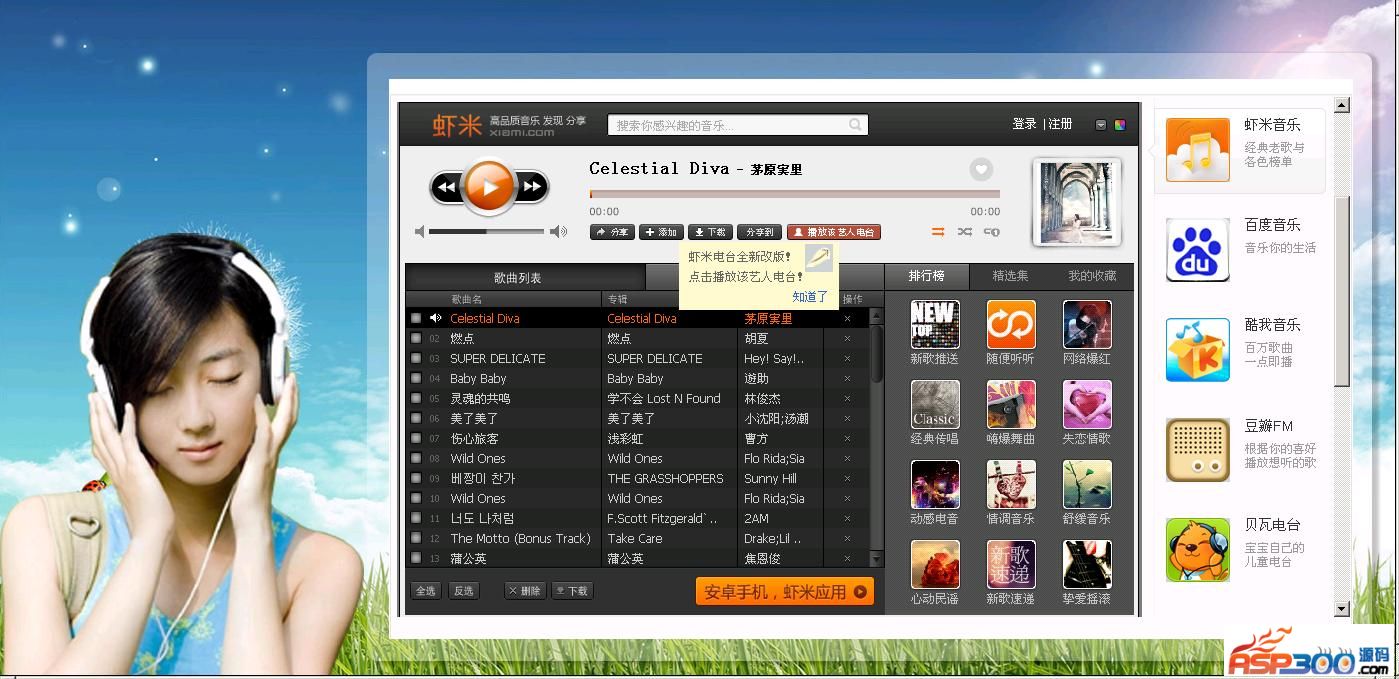Enable the orange loop playback mode icon
1399x679 pixels.
point(938,232)
